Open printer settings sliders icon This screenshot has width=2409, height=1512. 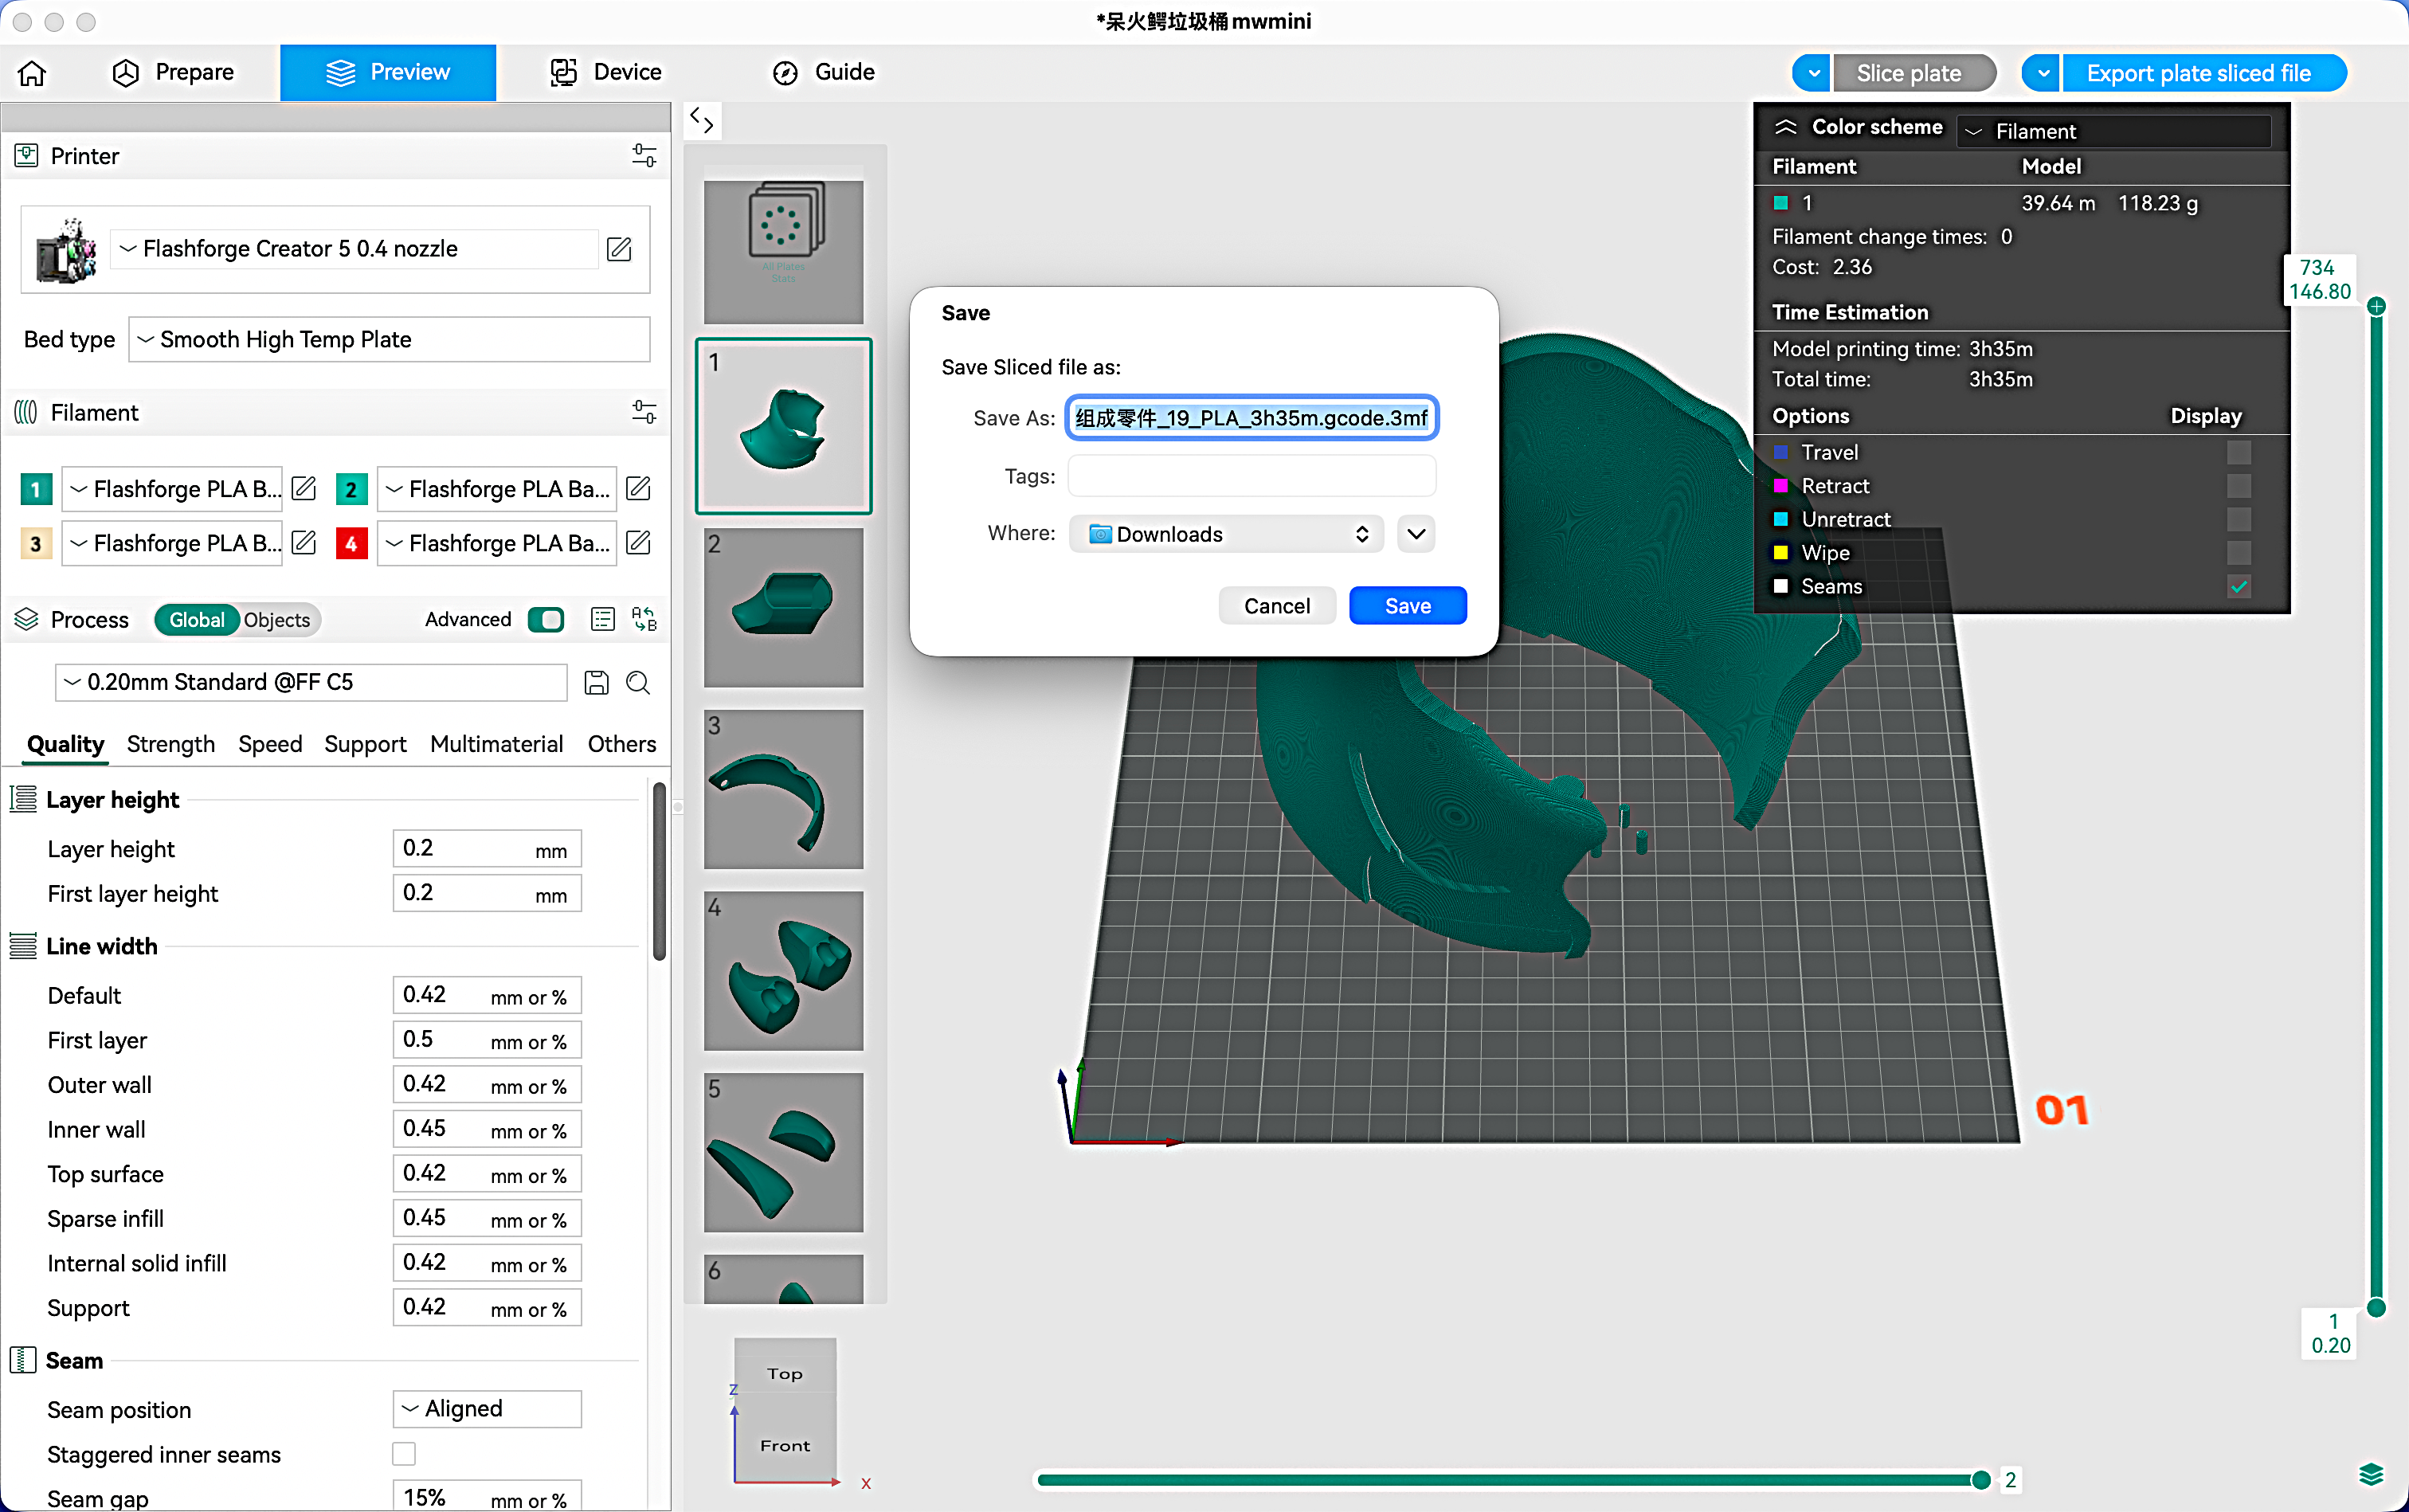coord(644,155)
